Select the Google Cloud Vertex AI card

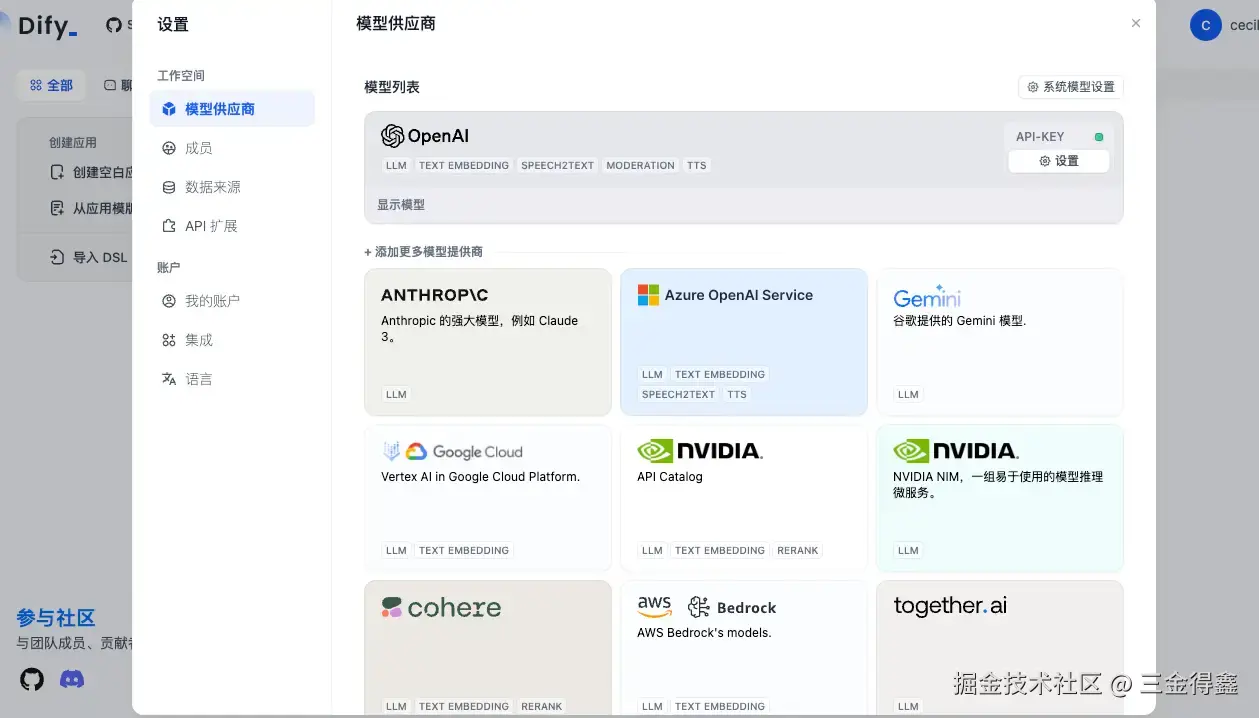[x=488, y=498]
